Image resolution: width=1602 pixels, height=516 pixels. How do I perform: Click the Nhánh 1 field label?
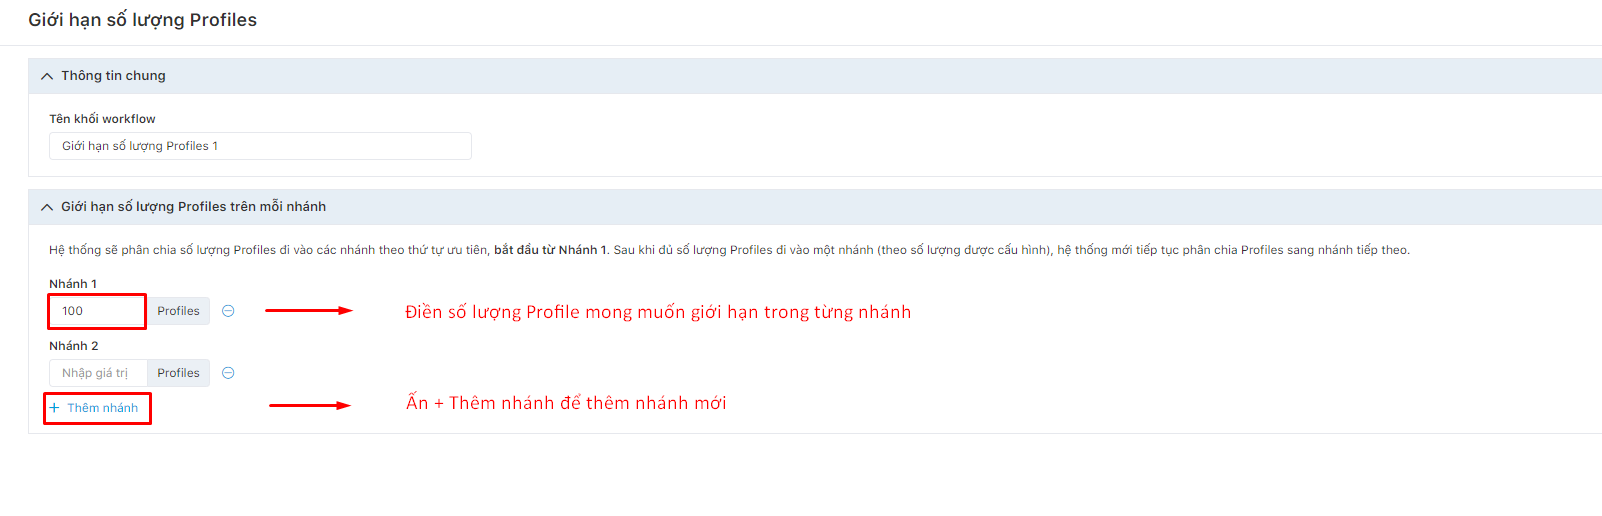click(x=73, y=284)
